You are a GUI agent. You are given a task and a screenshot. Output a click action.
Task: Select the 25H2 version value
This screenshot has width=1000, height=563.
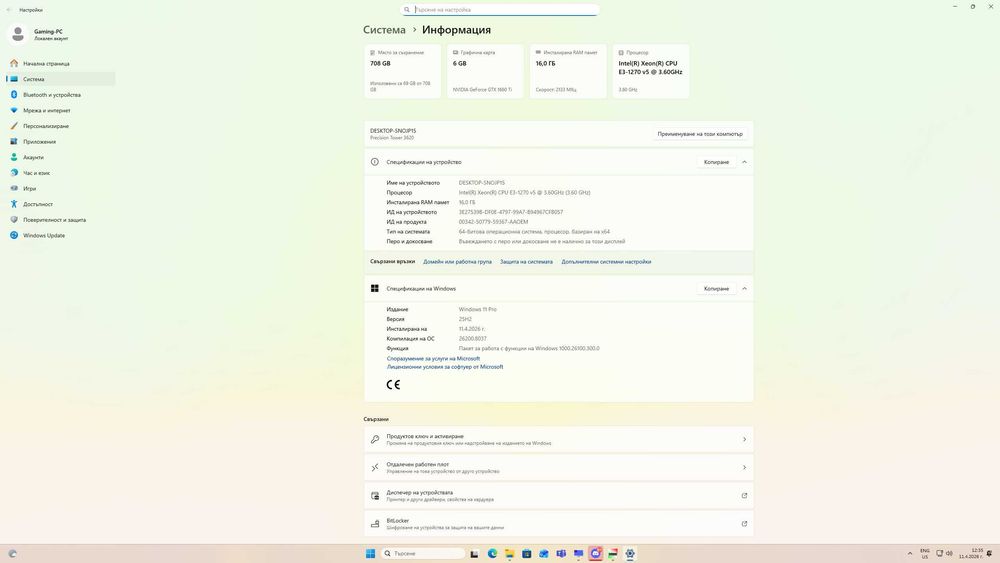[465, 319]
